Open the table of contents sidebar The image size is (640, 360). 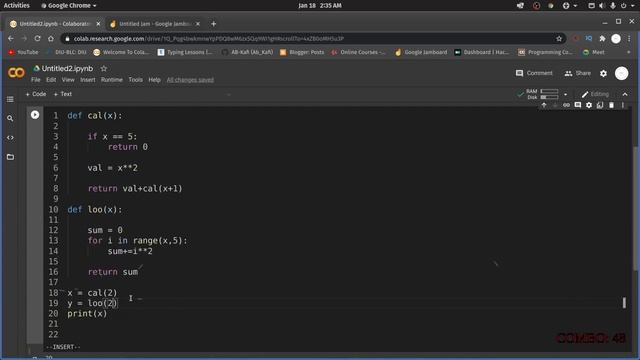pos(10,99)
